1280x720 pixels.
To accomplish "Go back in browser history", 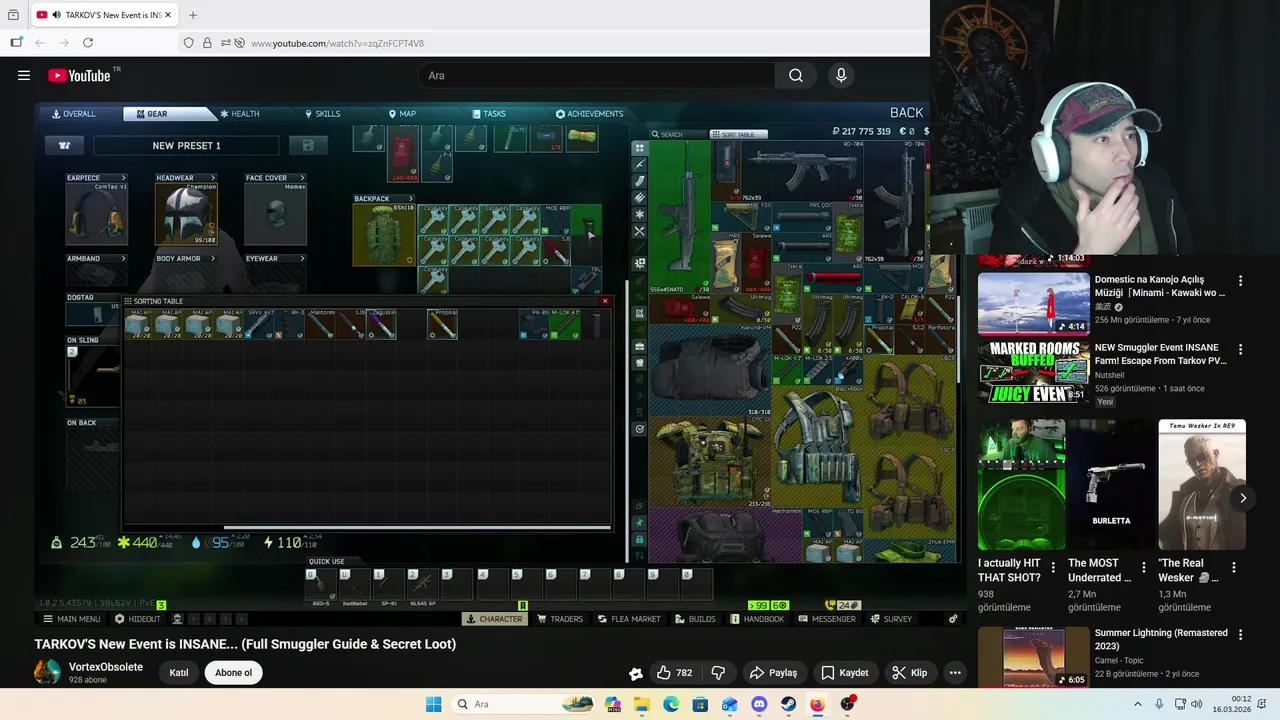I will (40, 43).
